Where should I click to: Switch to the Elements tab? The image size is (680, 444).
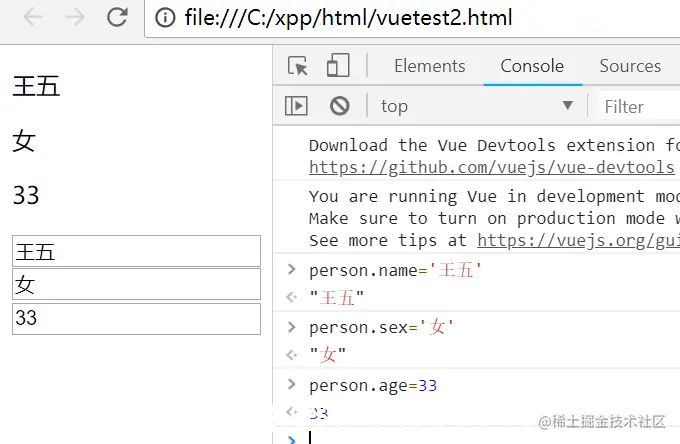[430, 66]
